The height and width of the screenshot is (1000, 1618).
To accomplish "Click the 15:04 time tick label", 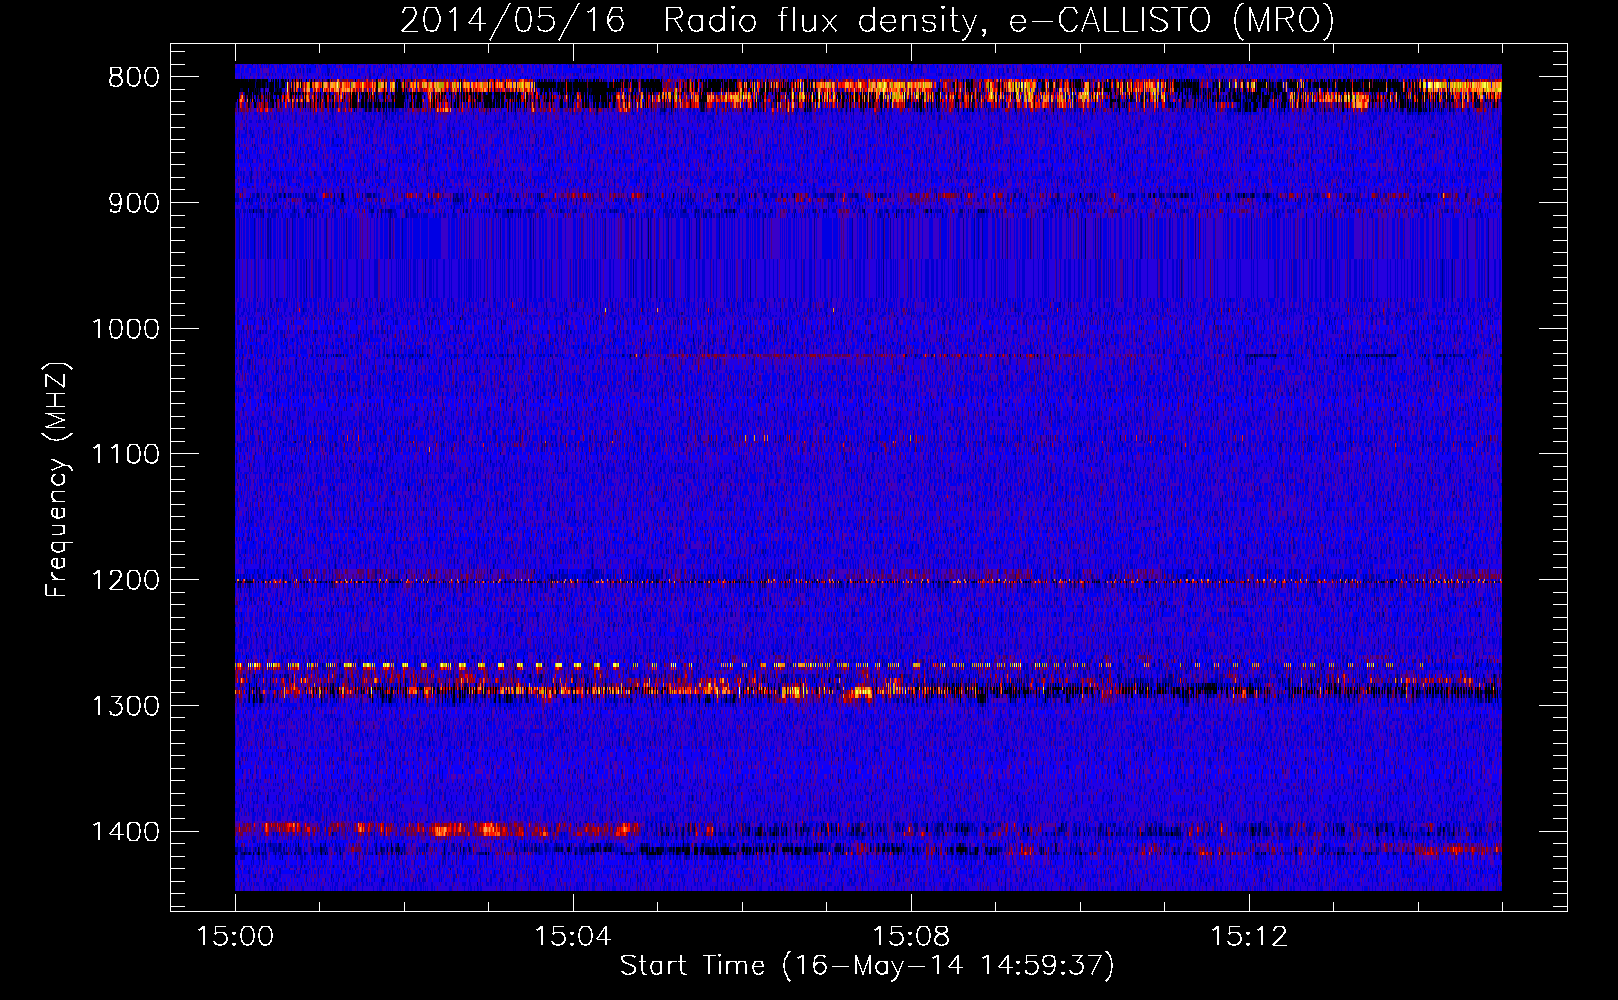I will point(573,937).
